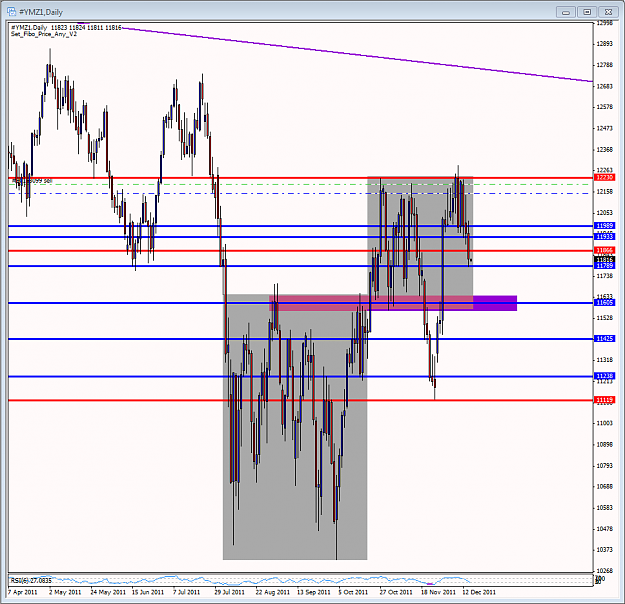Click the 7 Jul 2011 date label
Viewport: 625px width, 604px height.
(x=187, y=592)
